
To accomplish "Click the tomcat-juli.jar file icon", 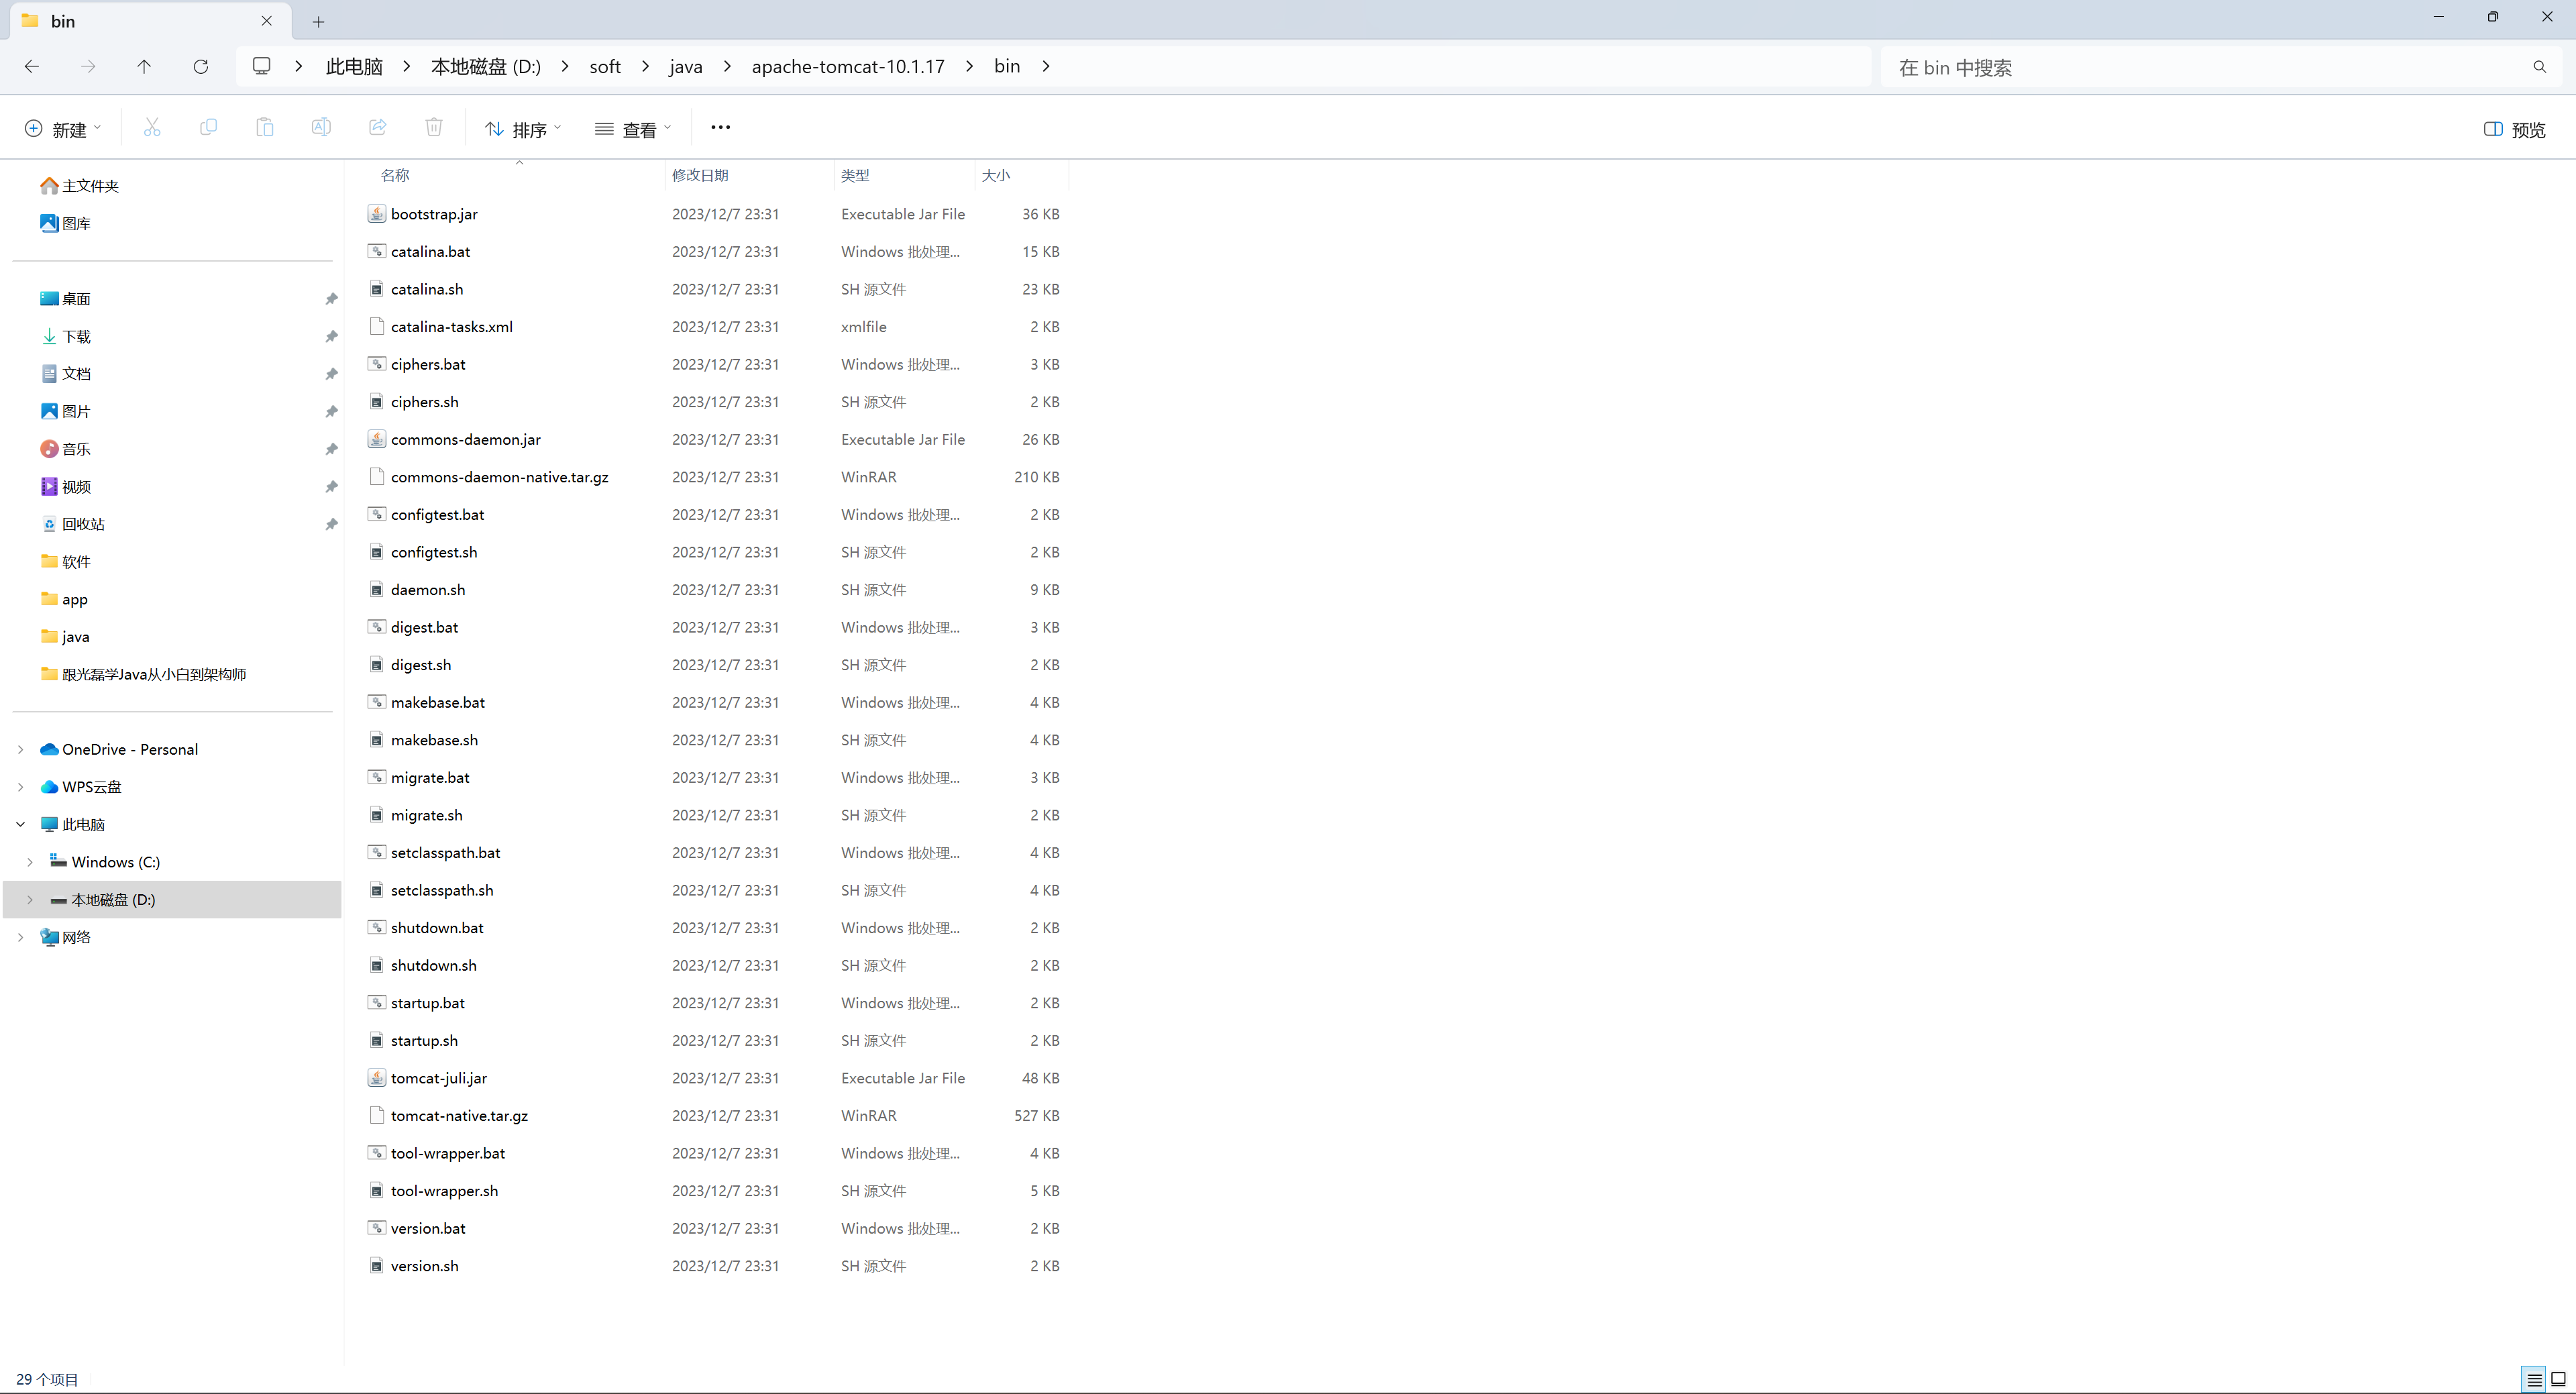I will [376, 1078].
